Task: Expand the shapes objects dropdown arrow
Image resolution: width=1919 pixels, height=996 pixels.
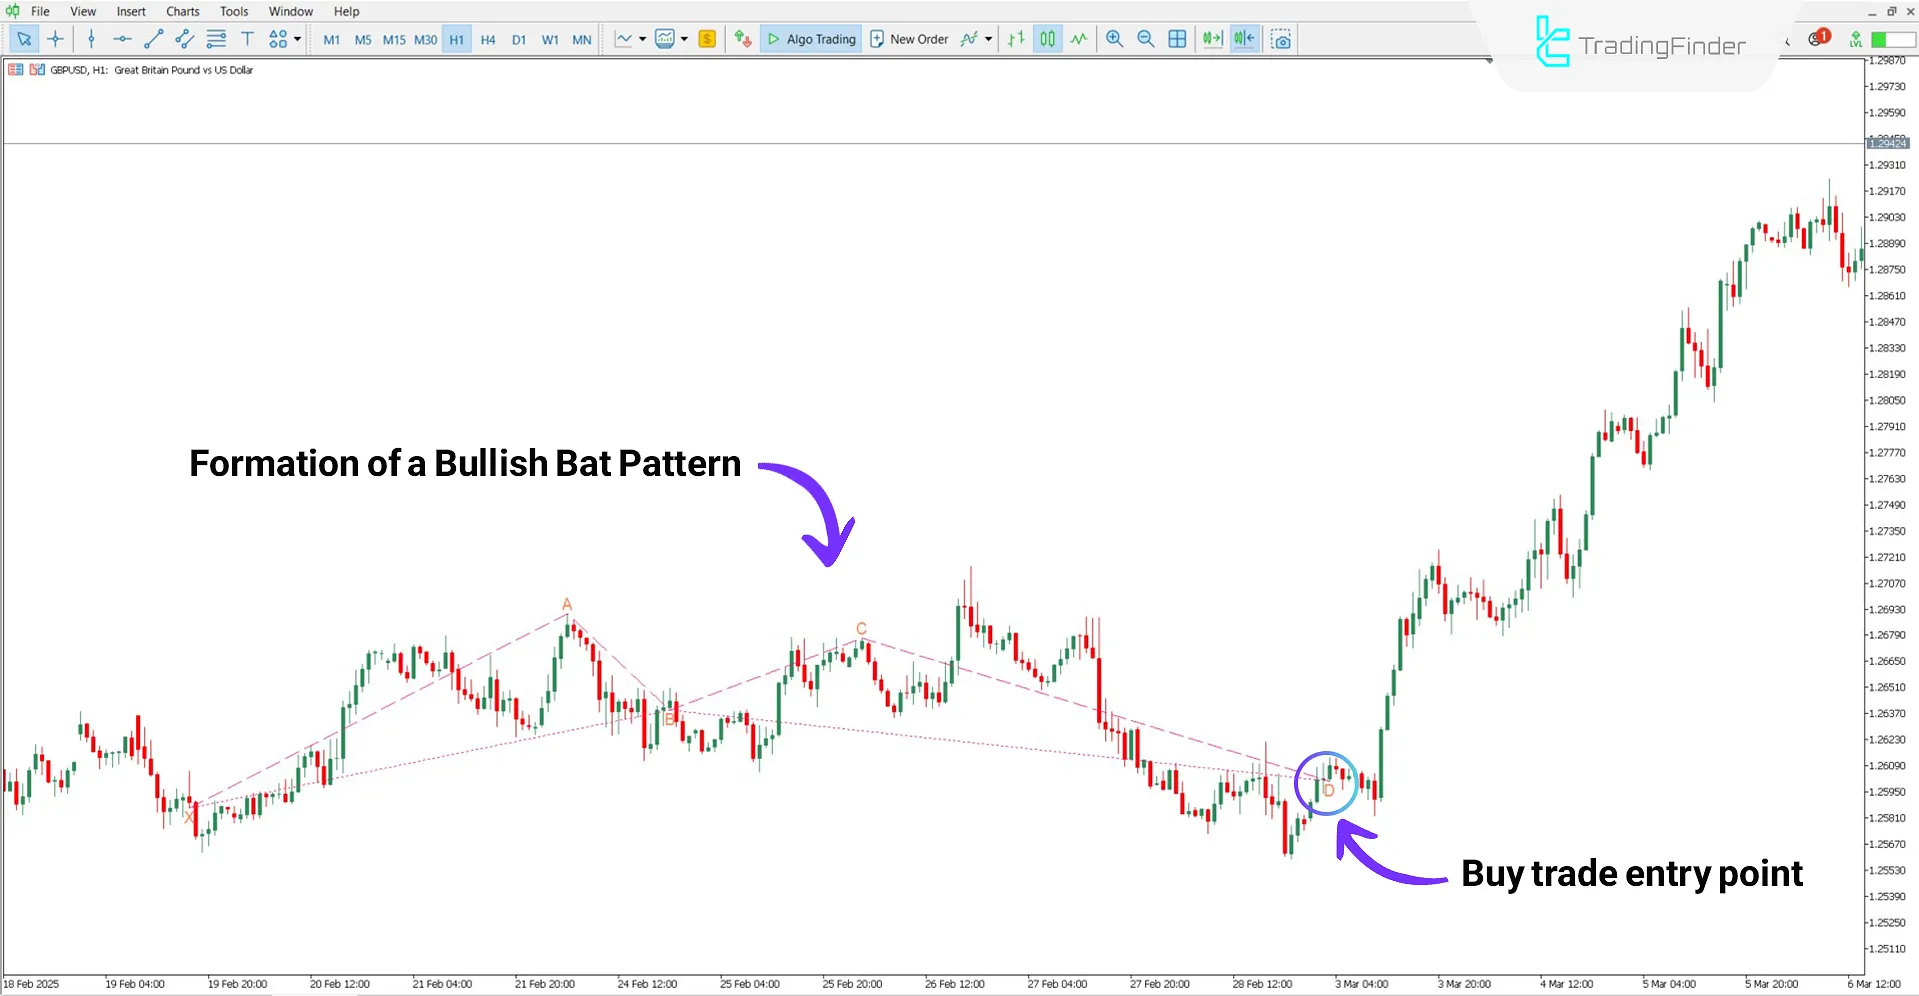Action: tap(298, 39)
